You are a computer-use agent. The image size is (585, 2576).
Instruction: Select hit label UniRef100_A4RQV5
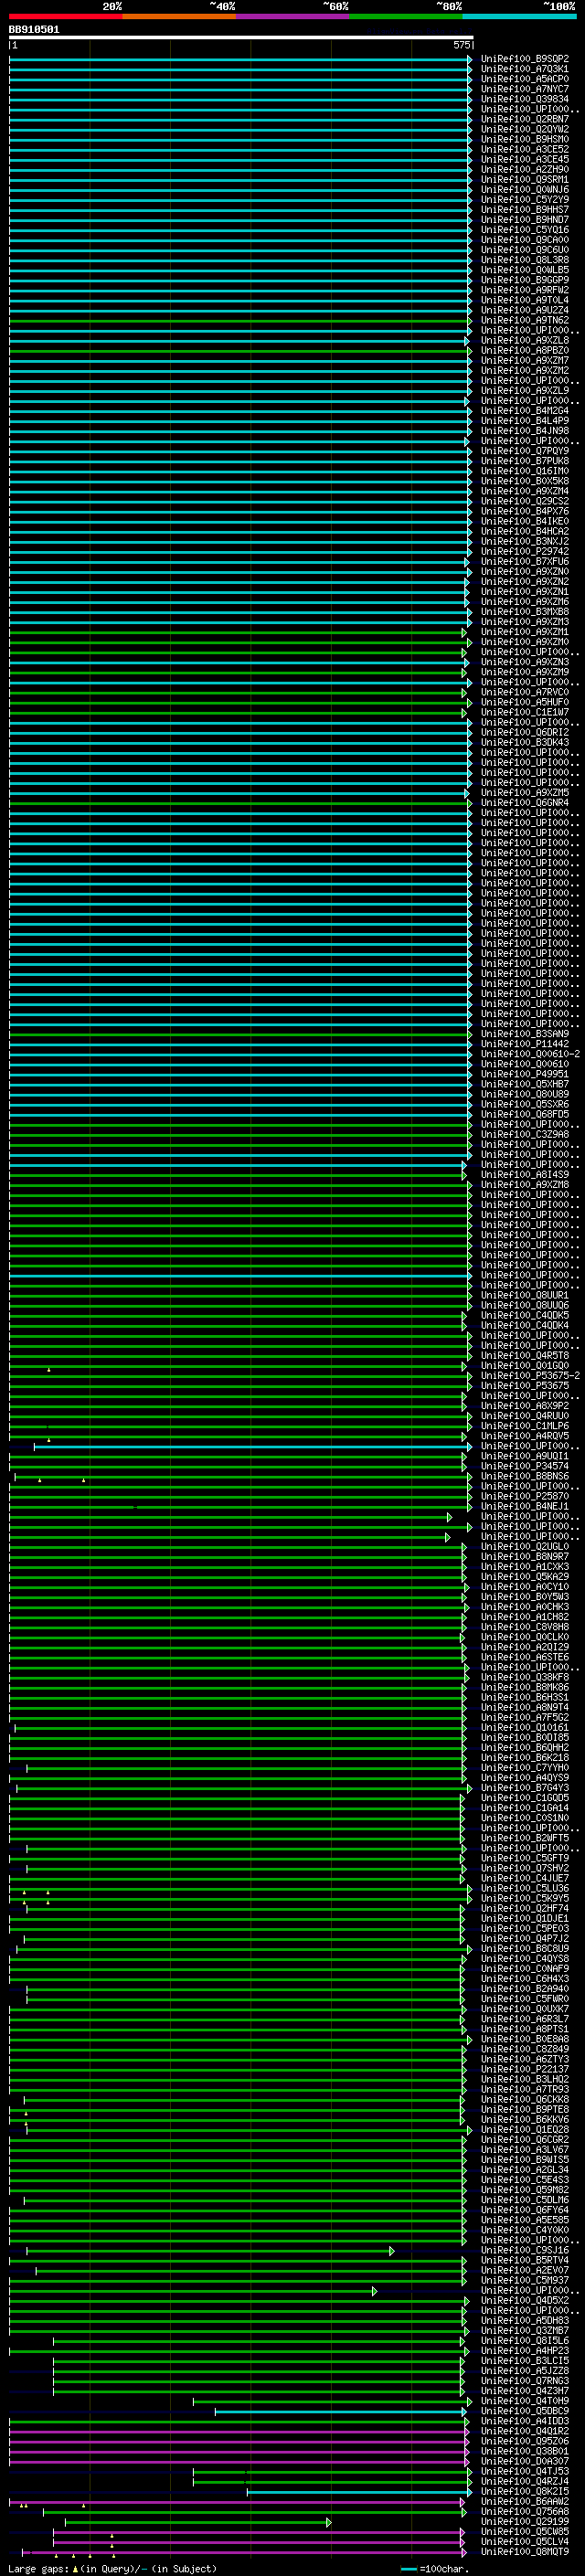(x=525, y=1436)
